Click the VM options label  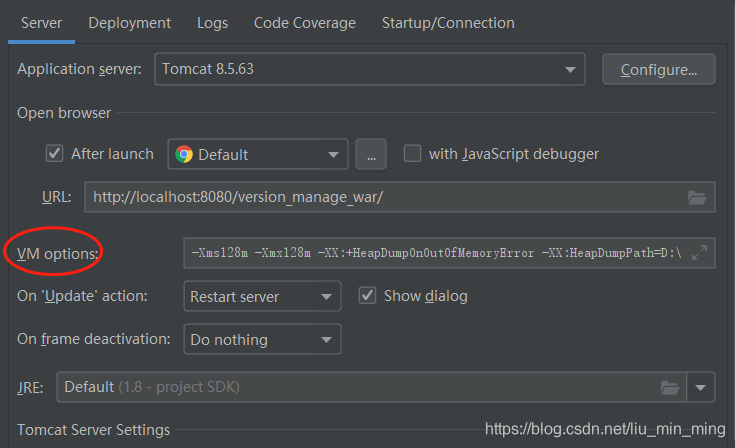click(x=58, y=254)
